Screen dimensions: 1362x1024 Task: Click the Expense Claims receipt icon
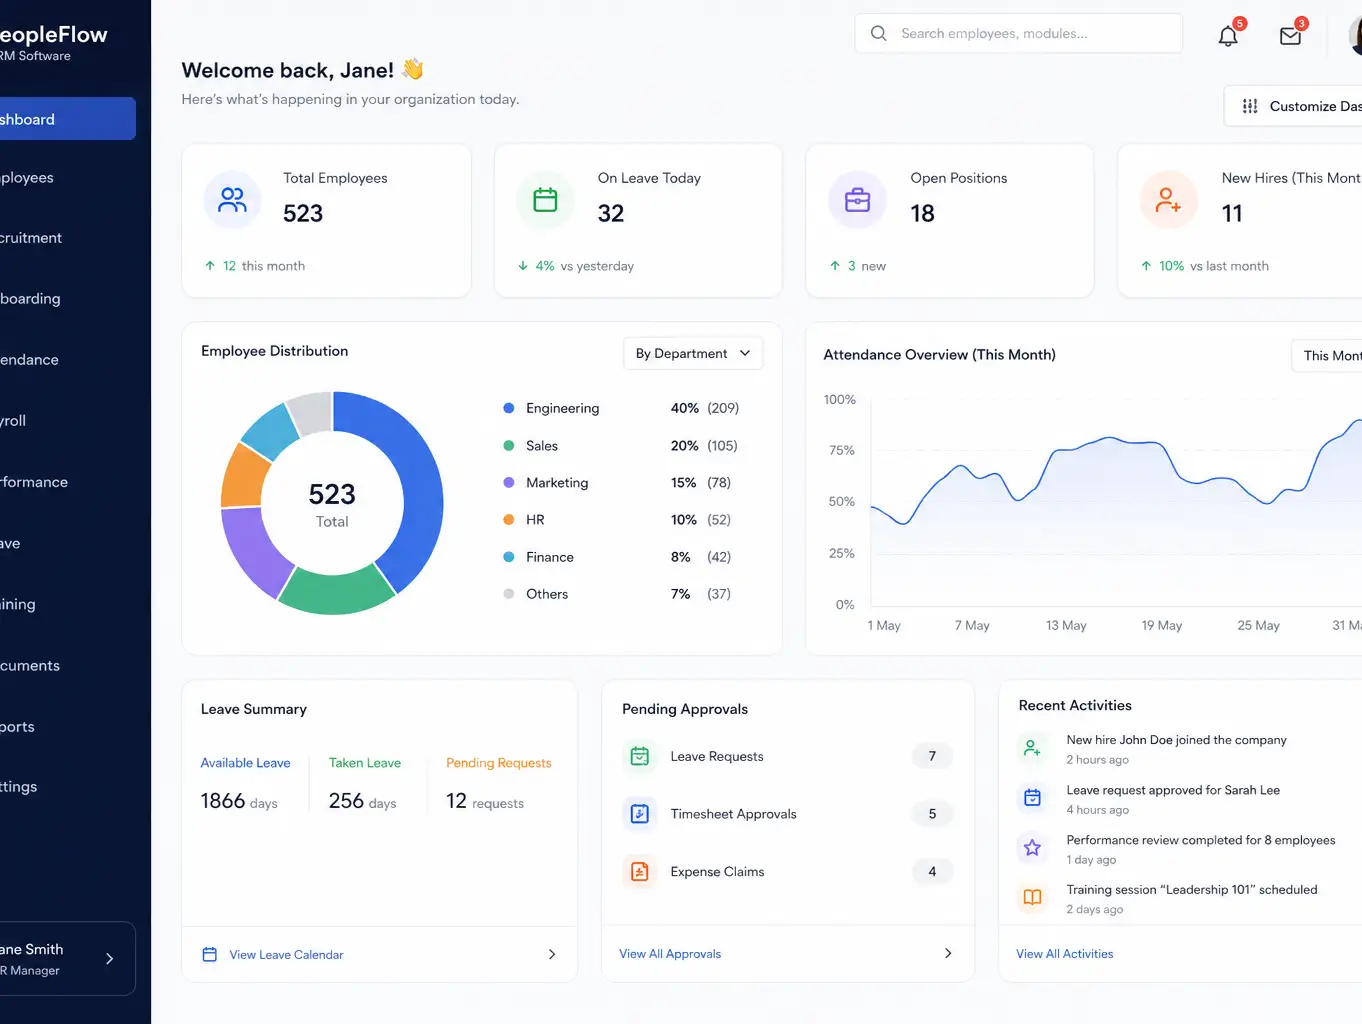(640, 872)
